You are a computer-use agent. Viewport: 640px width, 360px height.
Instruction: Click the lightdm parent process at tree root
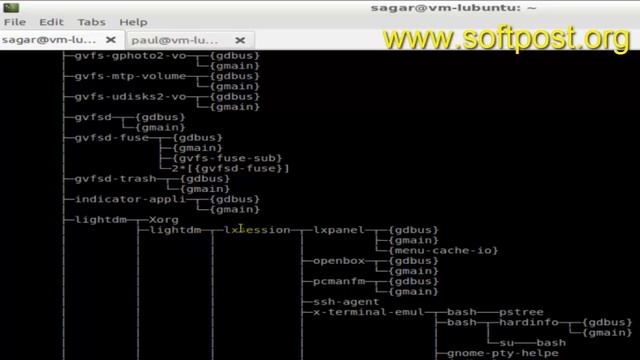[x=100, y=220]
